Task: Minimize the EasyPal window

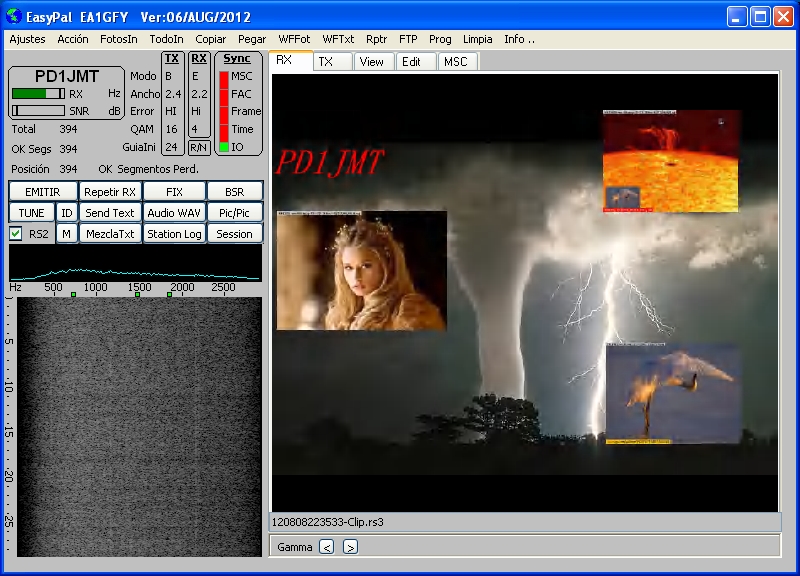Action: click(736, 17)
